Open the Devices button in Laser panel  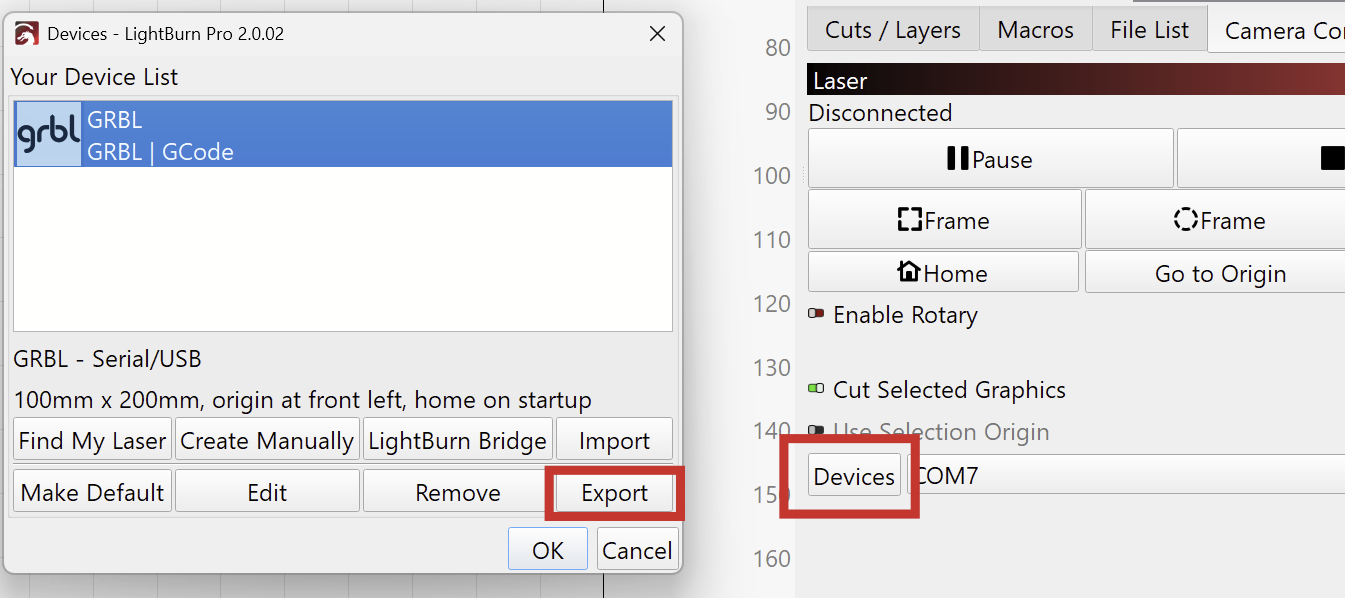[854, 476]
